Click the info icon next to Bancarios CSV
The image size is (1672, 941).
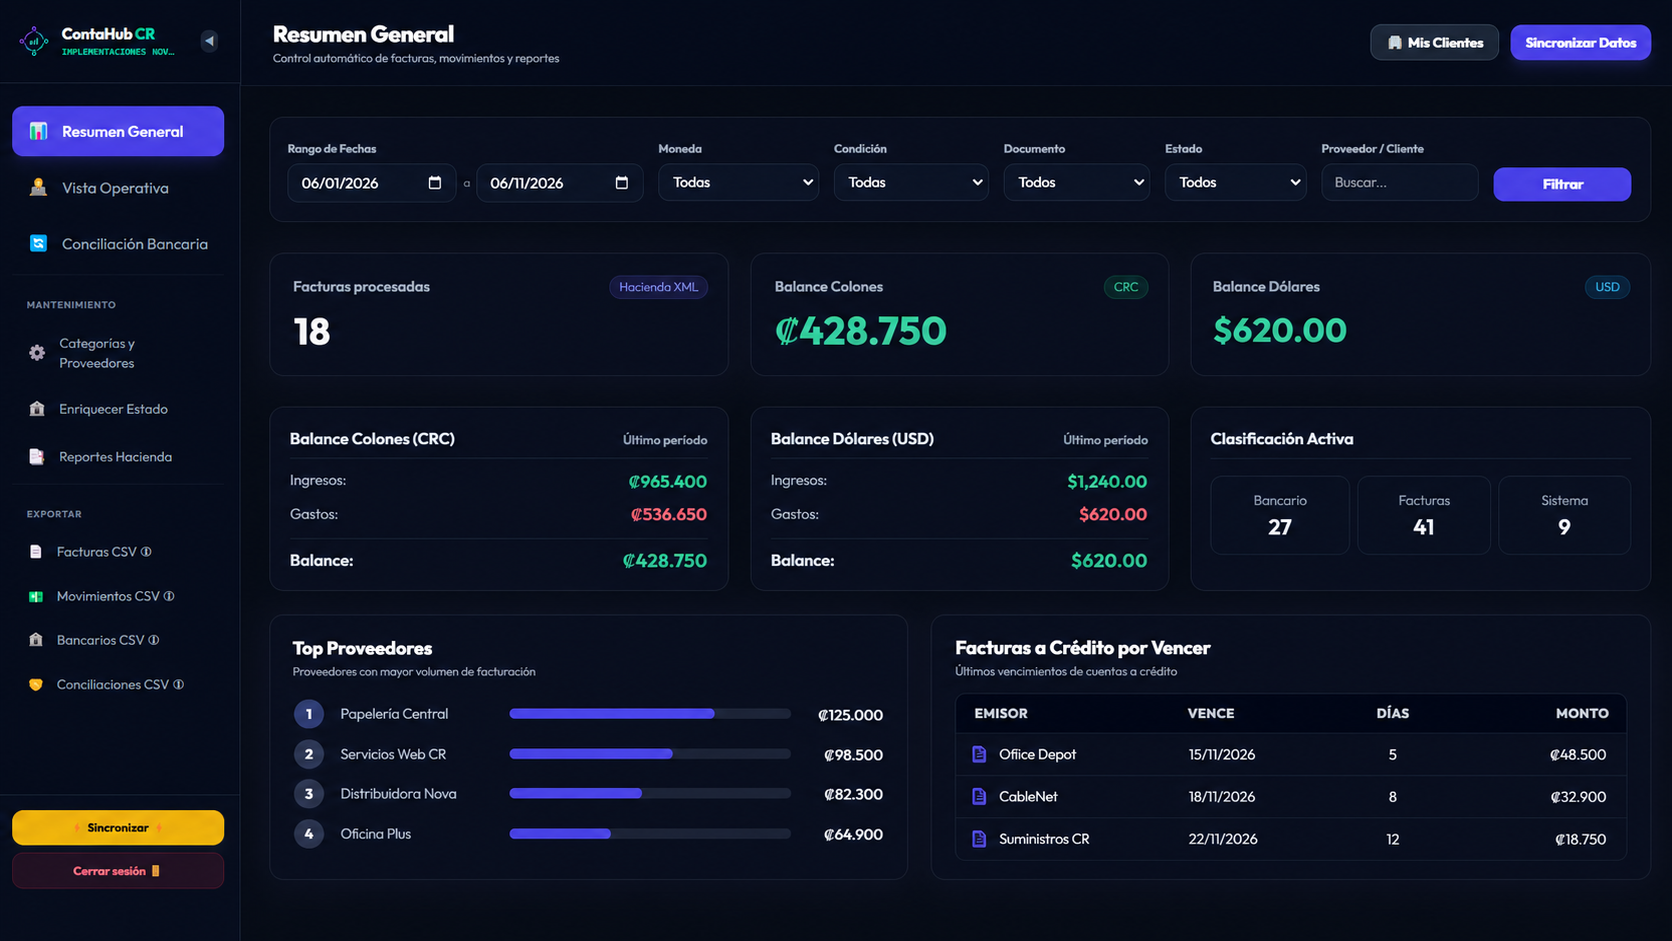pyautogui.click(x=154, y=640)
